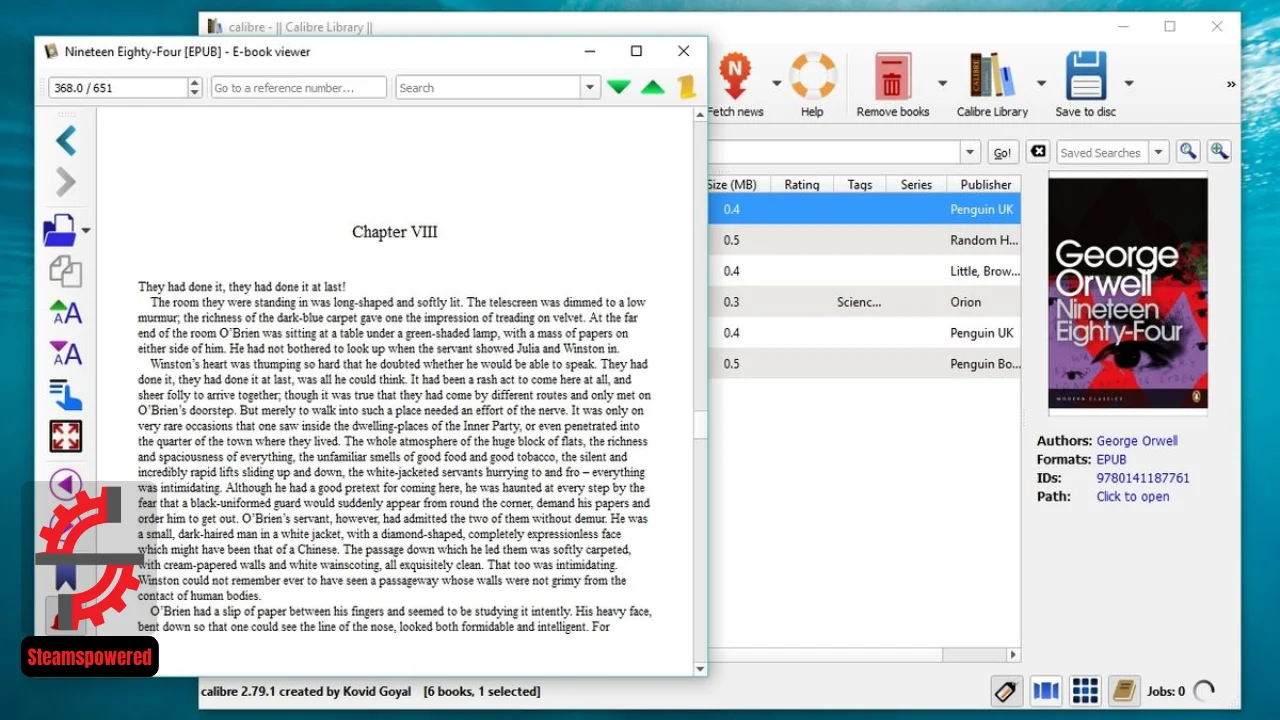Open the viewer Search history dropdown
Viewport: 1280px width, 720px height.
point(590,88)
